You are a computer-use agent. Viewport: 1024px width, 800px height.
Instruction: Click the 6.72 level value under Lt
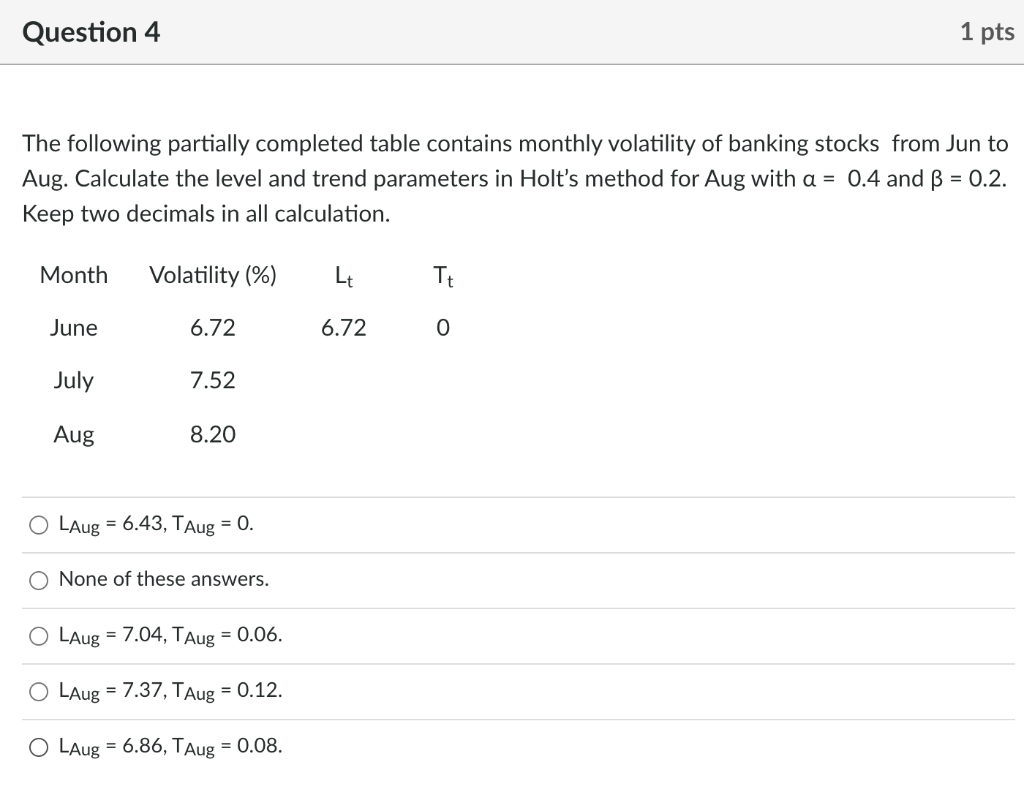coord(343,328)
